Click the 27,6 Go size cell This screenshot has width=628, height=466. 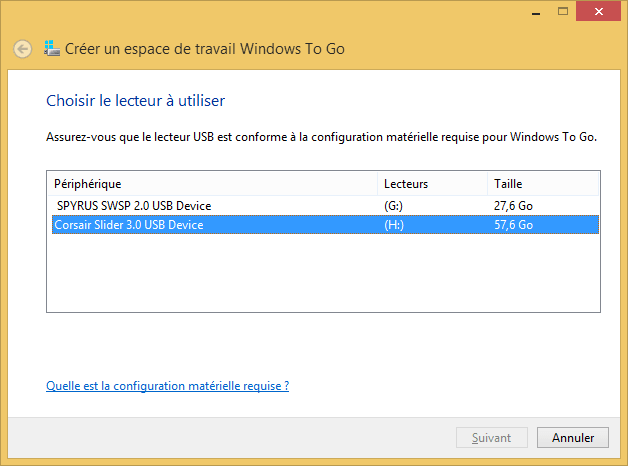pos(513,205)
